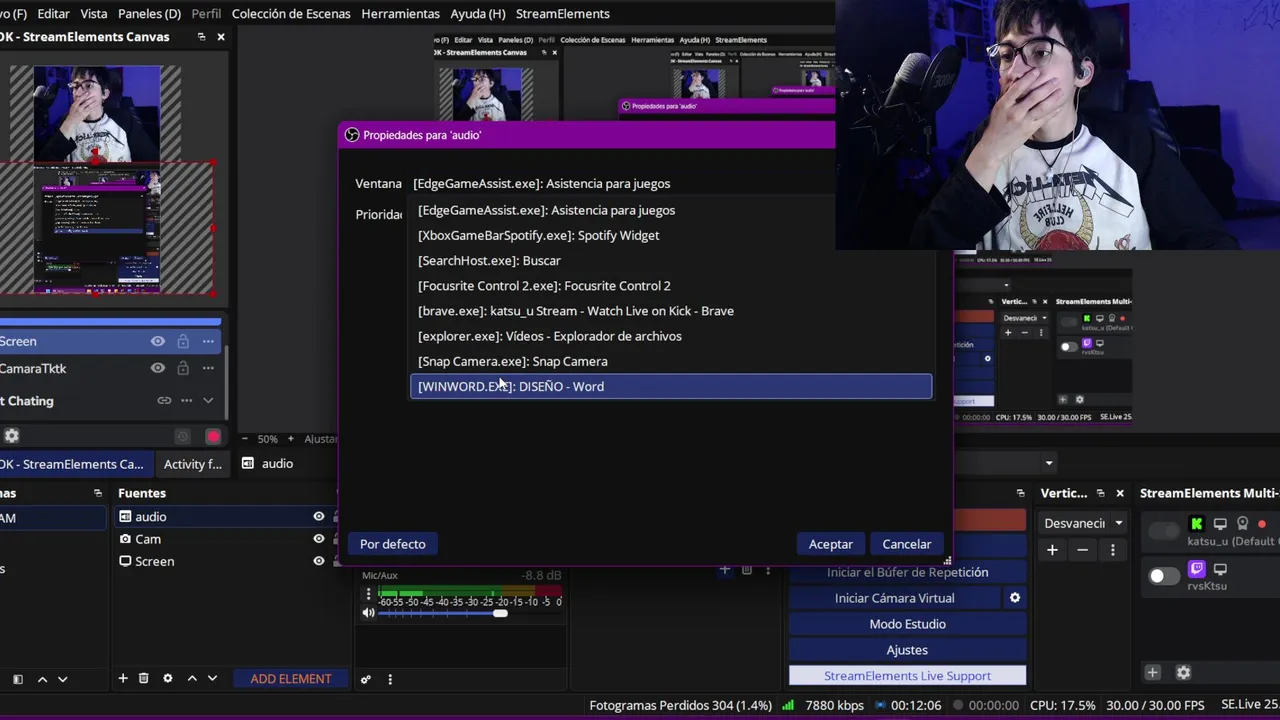Add multistream output with plus icon
1280x720 pixels.
[x=1152, y=673]
